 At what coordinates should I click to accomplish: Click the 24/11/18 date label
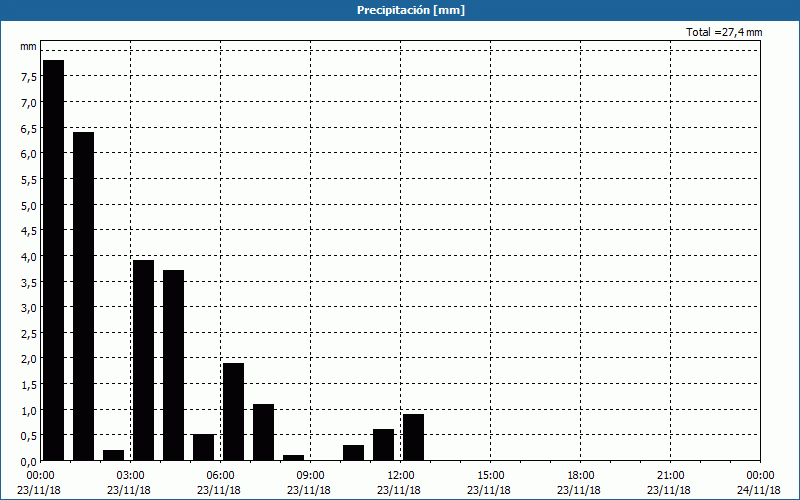click(759, 490)
